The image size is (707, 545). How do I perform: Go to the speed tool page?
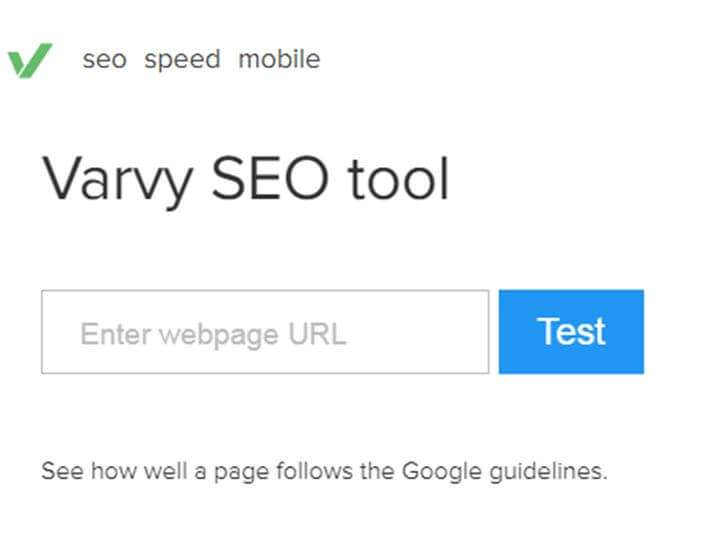(182, 60)
